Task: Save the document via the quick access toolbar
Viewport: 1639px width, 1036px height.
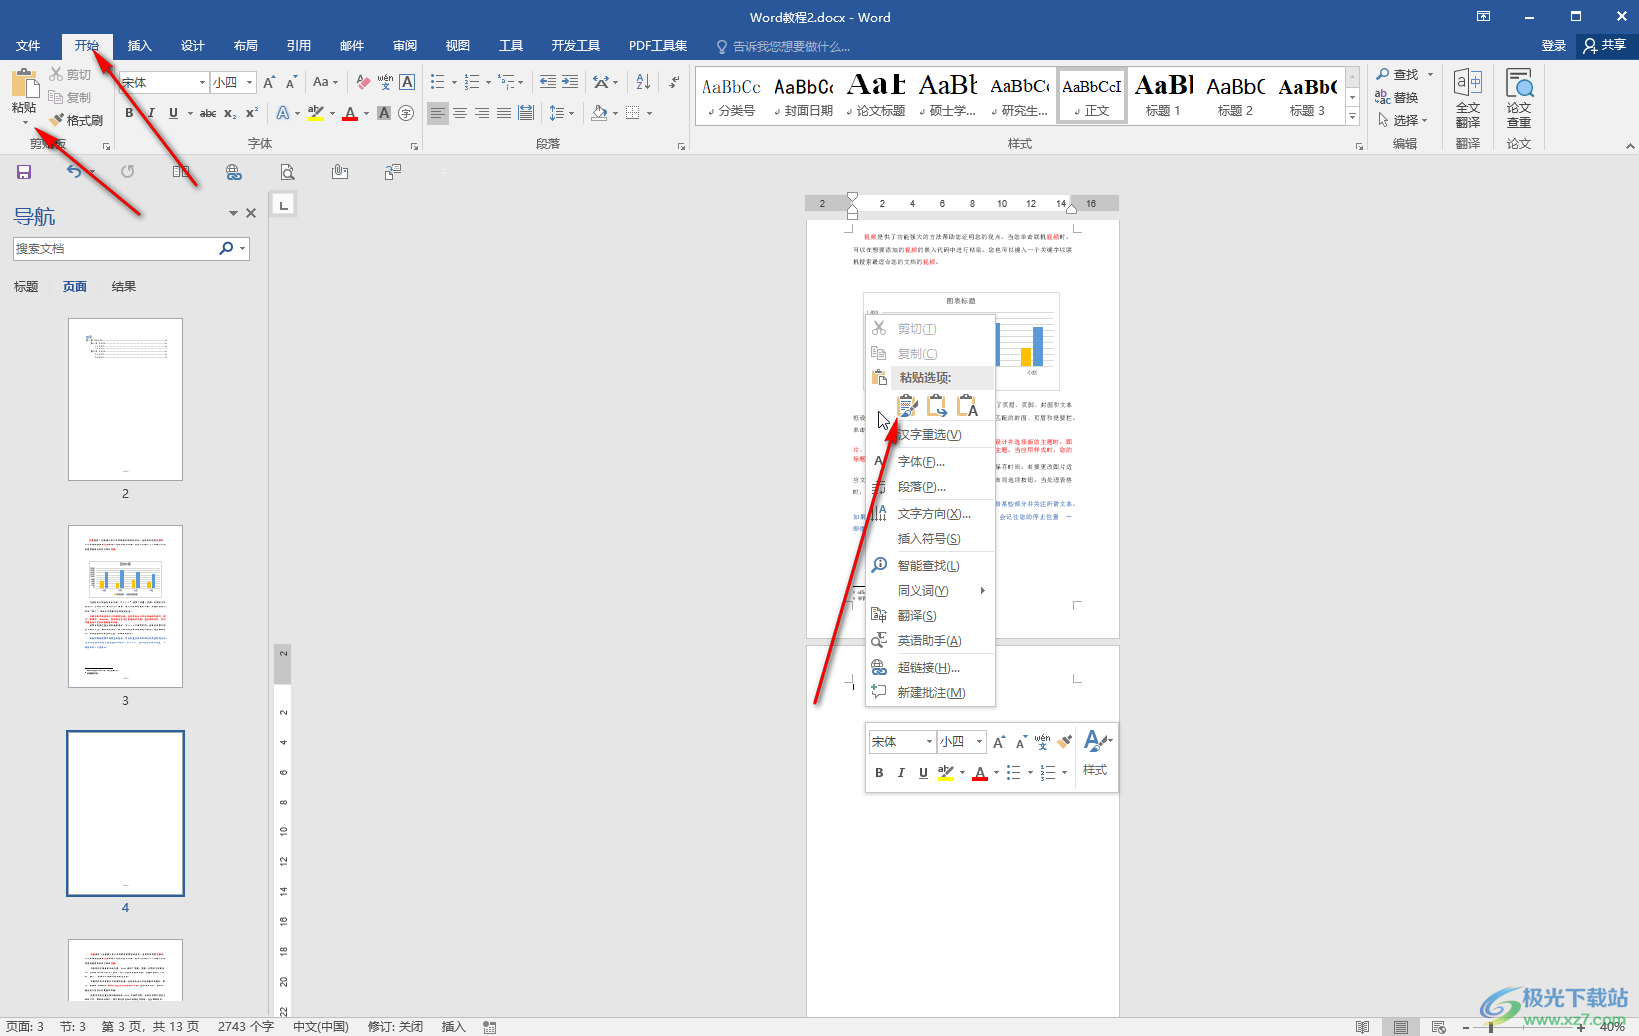Action: click(24, 172)
